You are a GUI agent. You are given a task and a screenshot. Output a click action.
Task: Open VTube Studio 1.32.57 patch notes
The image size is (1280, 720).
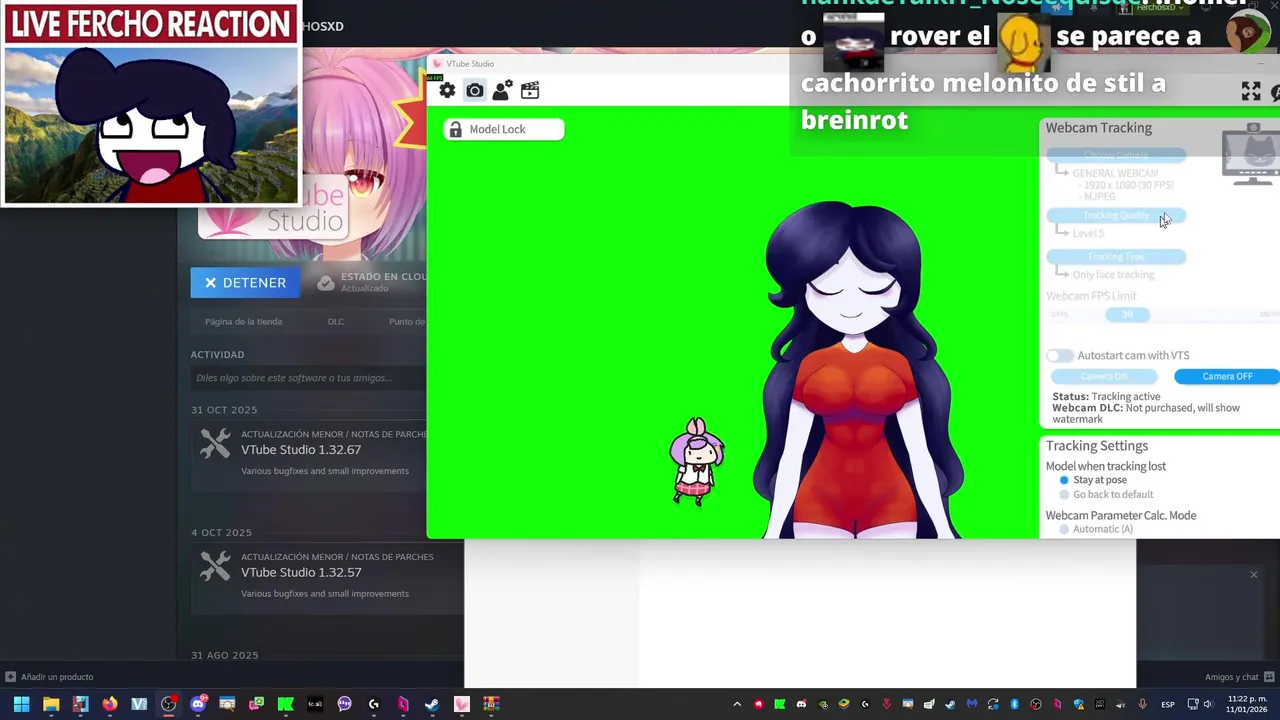pyautogui.click(x=301, y=573)
